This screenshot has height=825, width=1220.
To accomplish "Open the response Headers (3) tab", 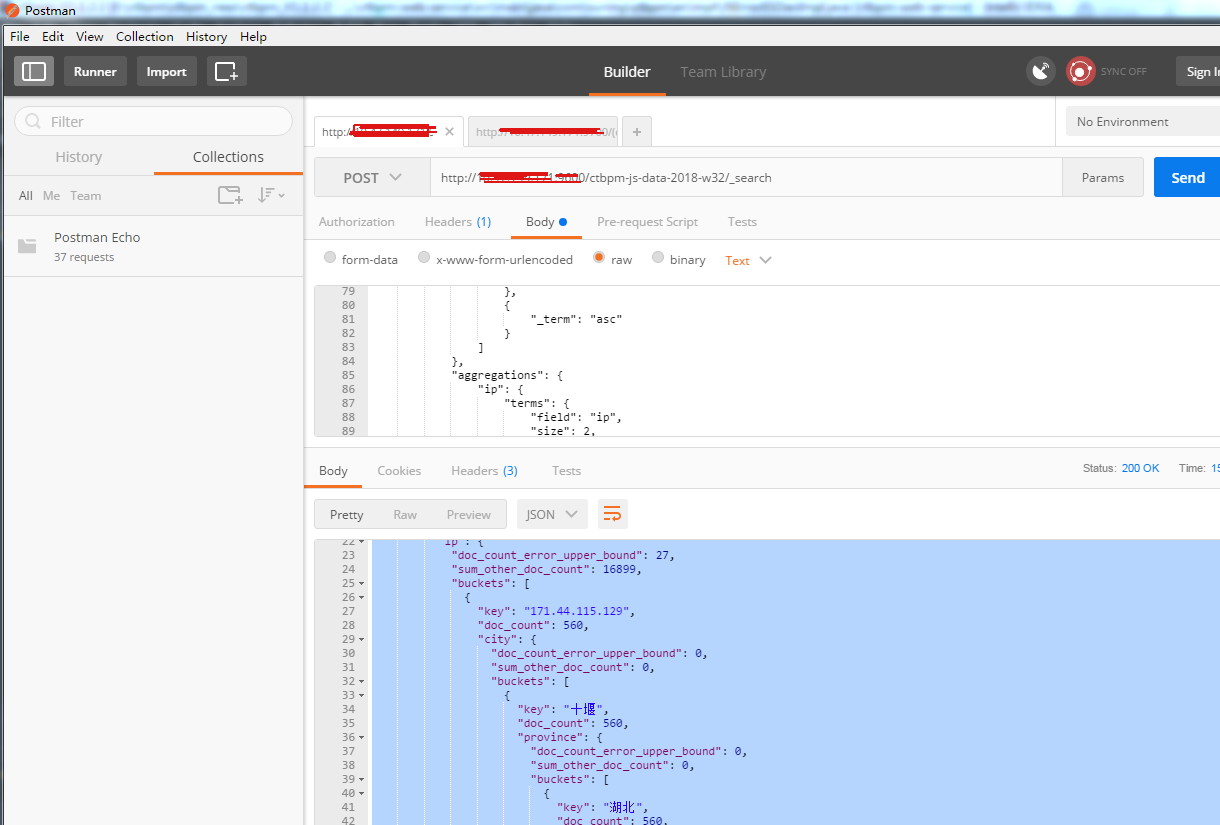I will (x=484, y=470).
